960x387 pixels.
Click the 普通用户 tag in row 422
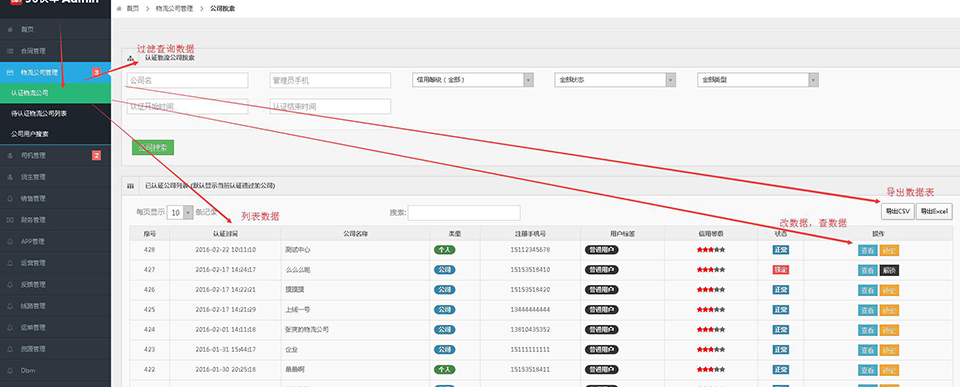point(601,369)
